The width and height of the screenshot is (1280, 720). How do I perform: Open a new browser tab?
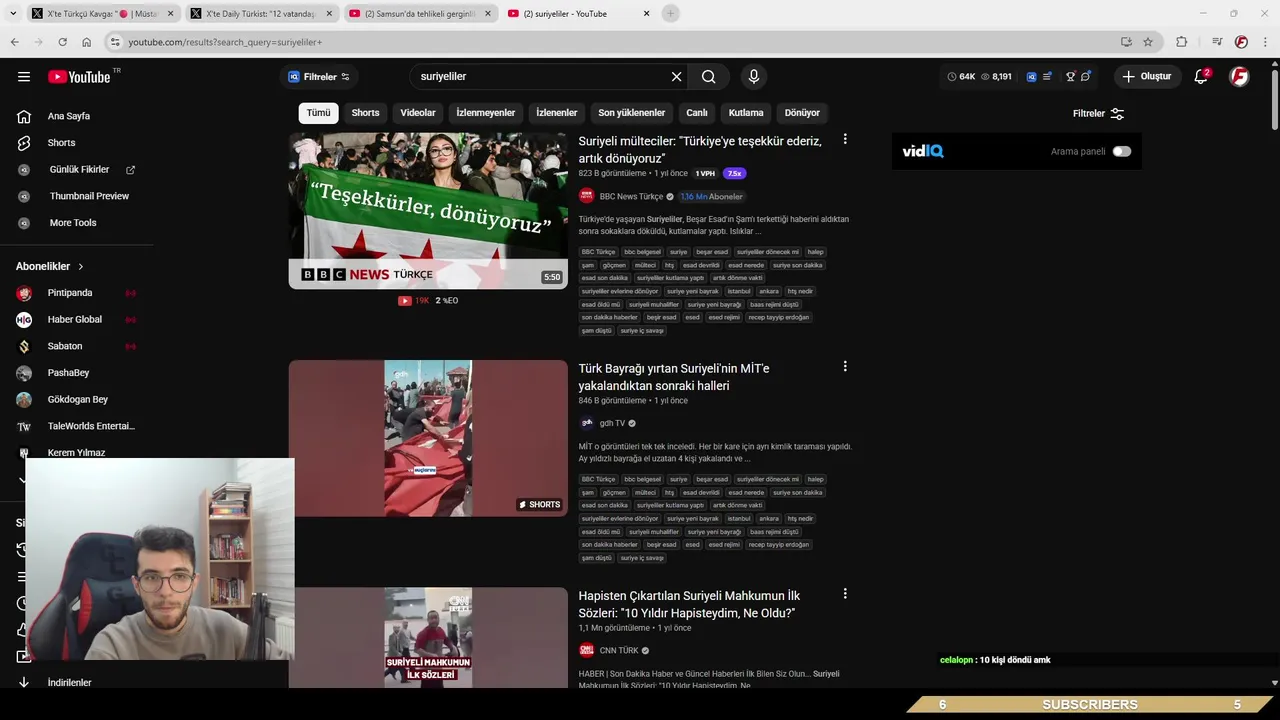pyautogui.click(x=671, y=13)
